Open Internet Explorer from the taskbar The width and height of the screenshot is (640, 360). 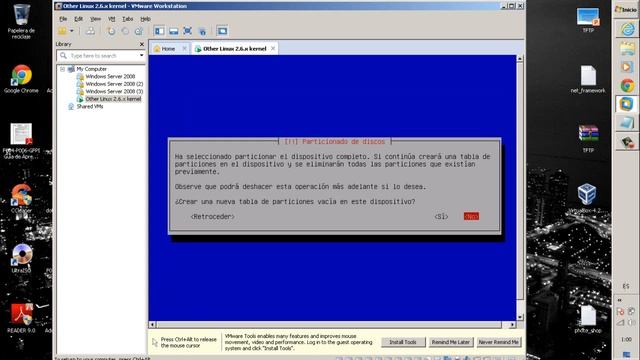pyautogui.click(x=627, y=29)
